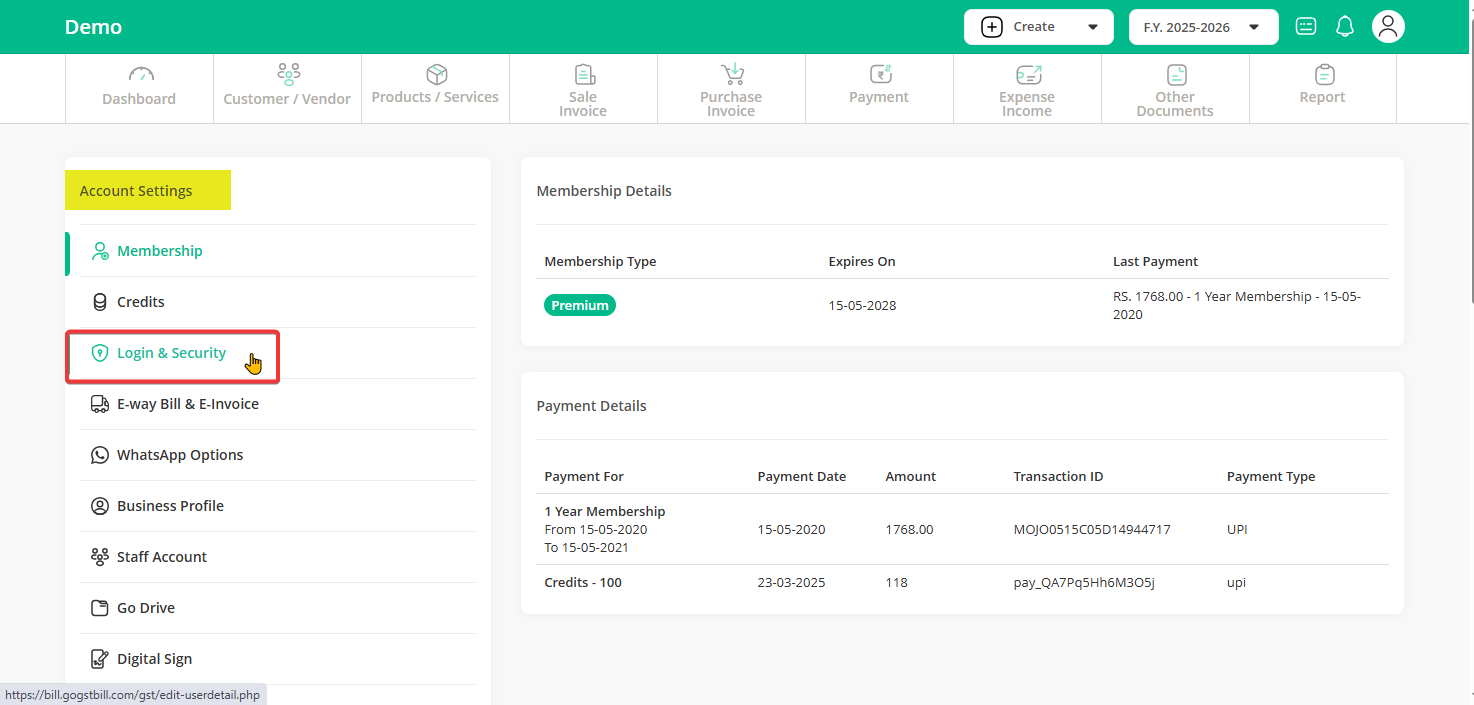Open the F.Y. 2025-2026 year selector
The width and height of the screenshot is (1474, 705).
(1203, 27)
